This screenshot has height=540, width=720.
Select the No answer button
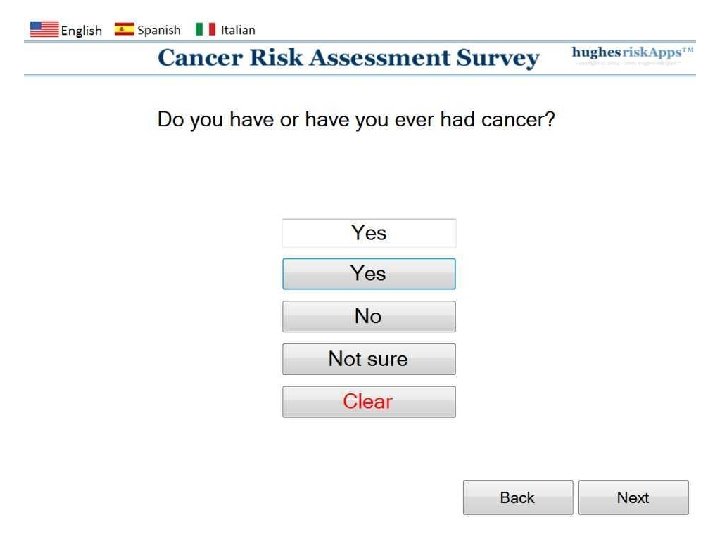[x=368, y=316]
